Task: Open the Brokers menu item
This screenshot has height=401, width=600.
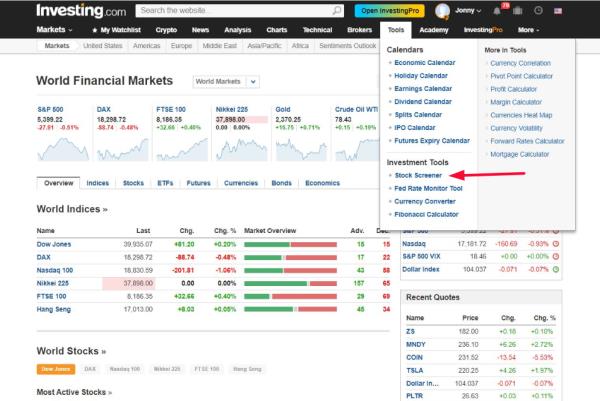Action: pos(359,30)
